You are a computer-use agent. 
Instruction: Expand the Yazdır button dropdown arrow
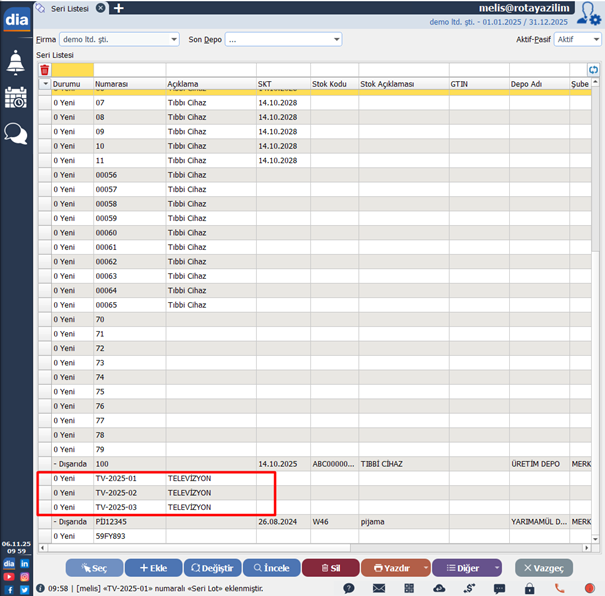coord(427,568)
